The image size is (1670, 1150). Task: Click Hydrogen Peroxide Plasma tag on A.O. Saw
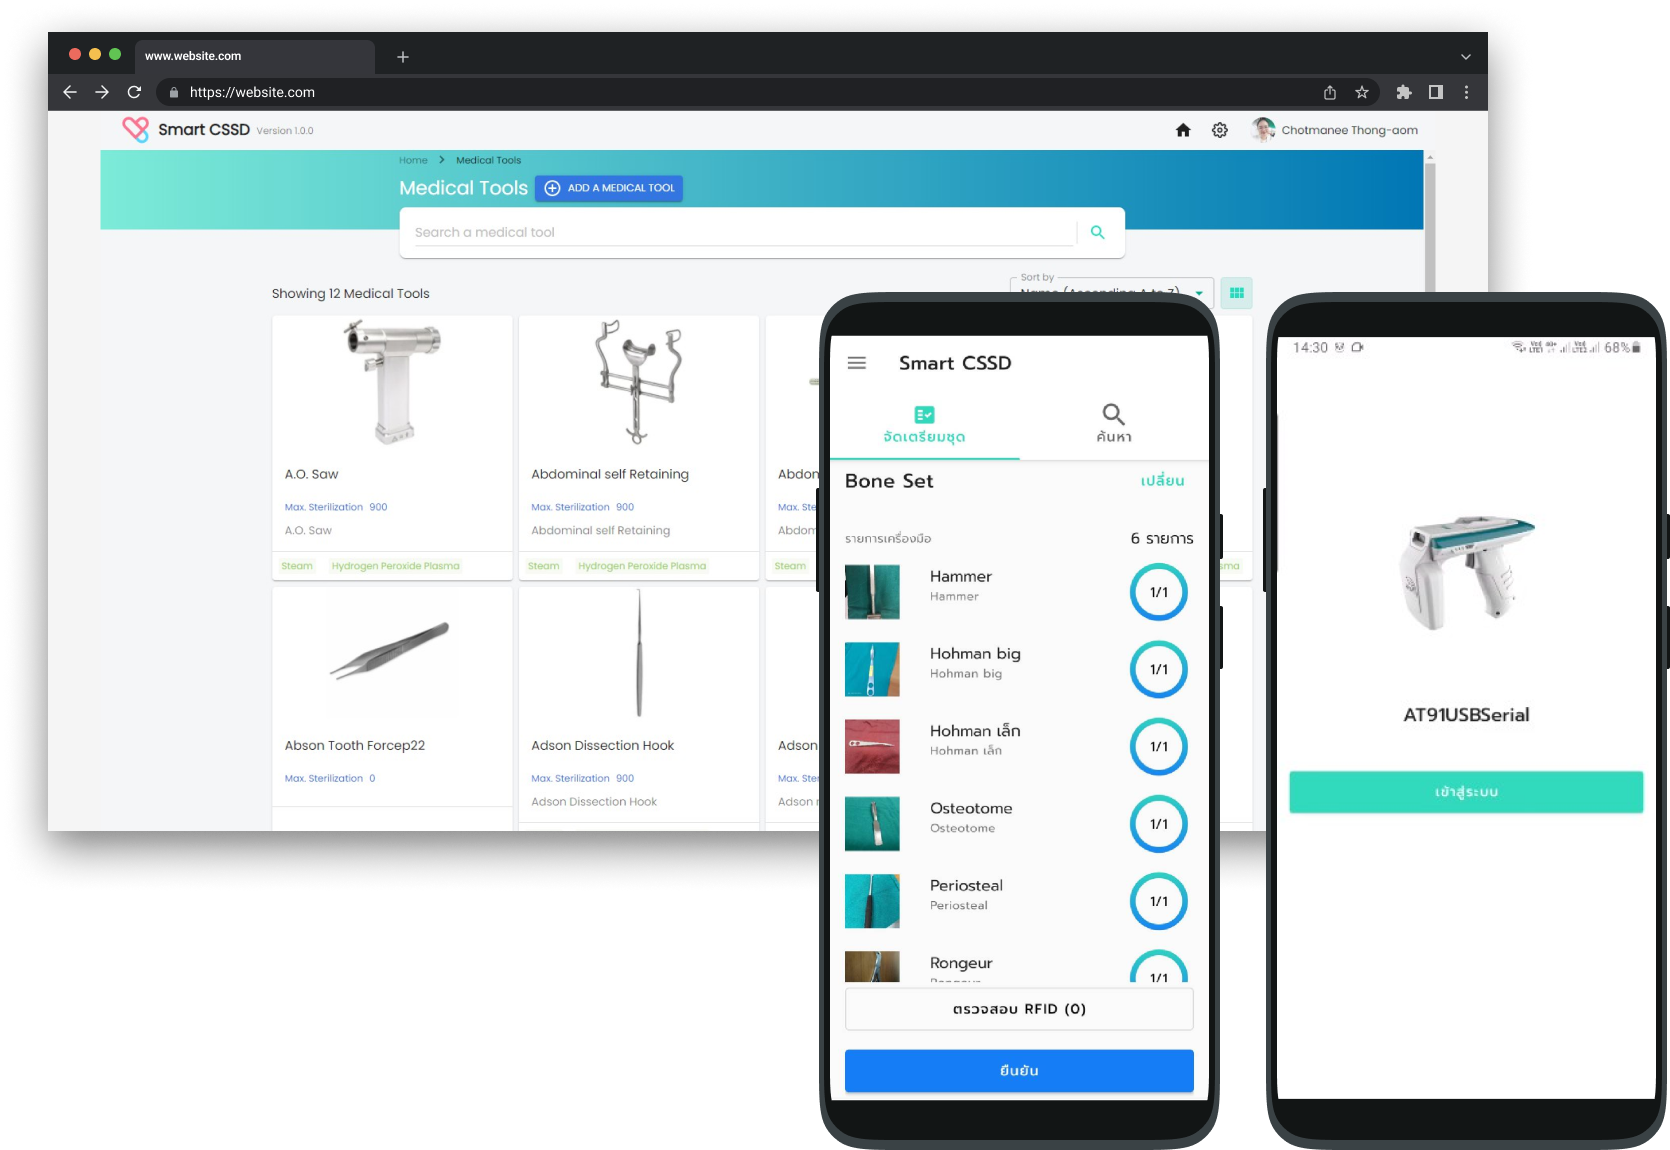click(396, 566)
